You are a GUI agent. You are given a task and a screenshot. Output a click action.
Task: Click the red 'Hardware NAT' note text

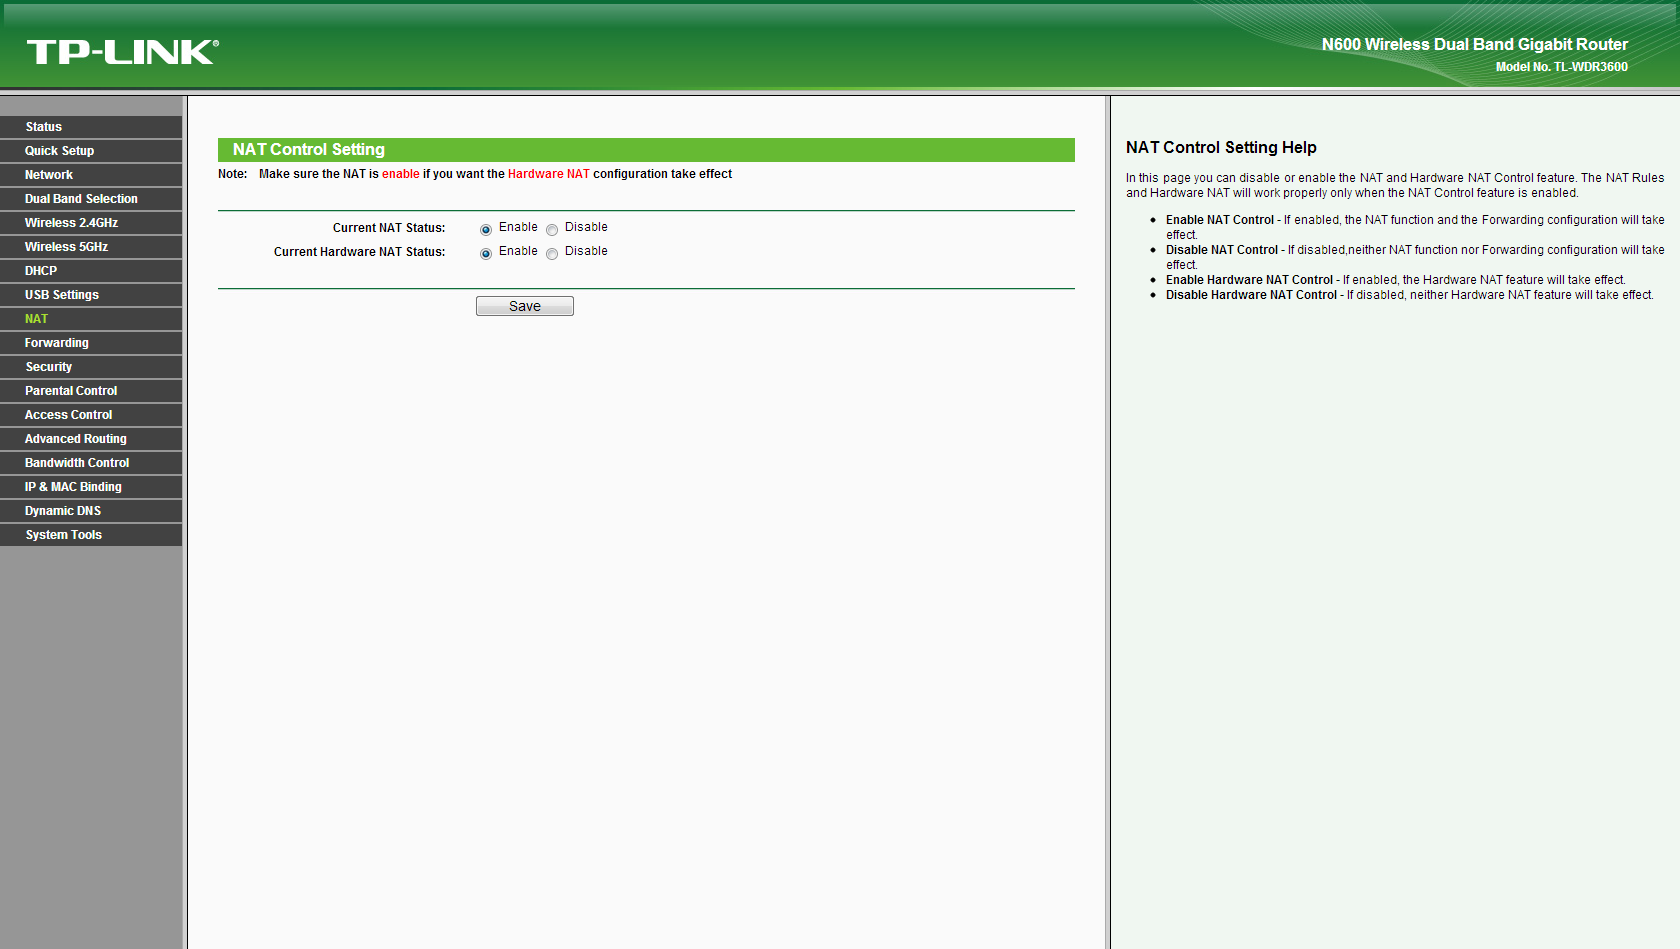tap(549, 174)
